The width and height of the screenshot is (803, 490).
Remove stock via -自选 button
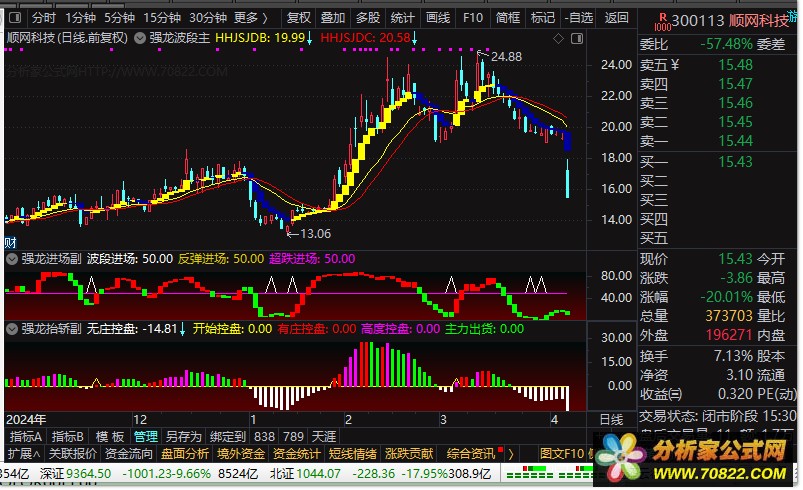[579, 18]
